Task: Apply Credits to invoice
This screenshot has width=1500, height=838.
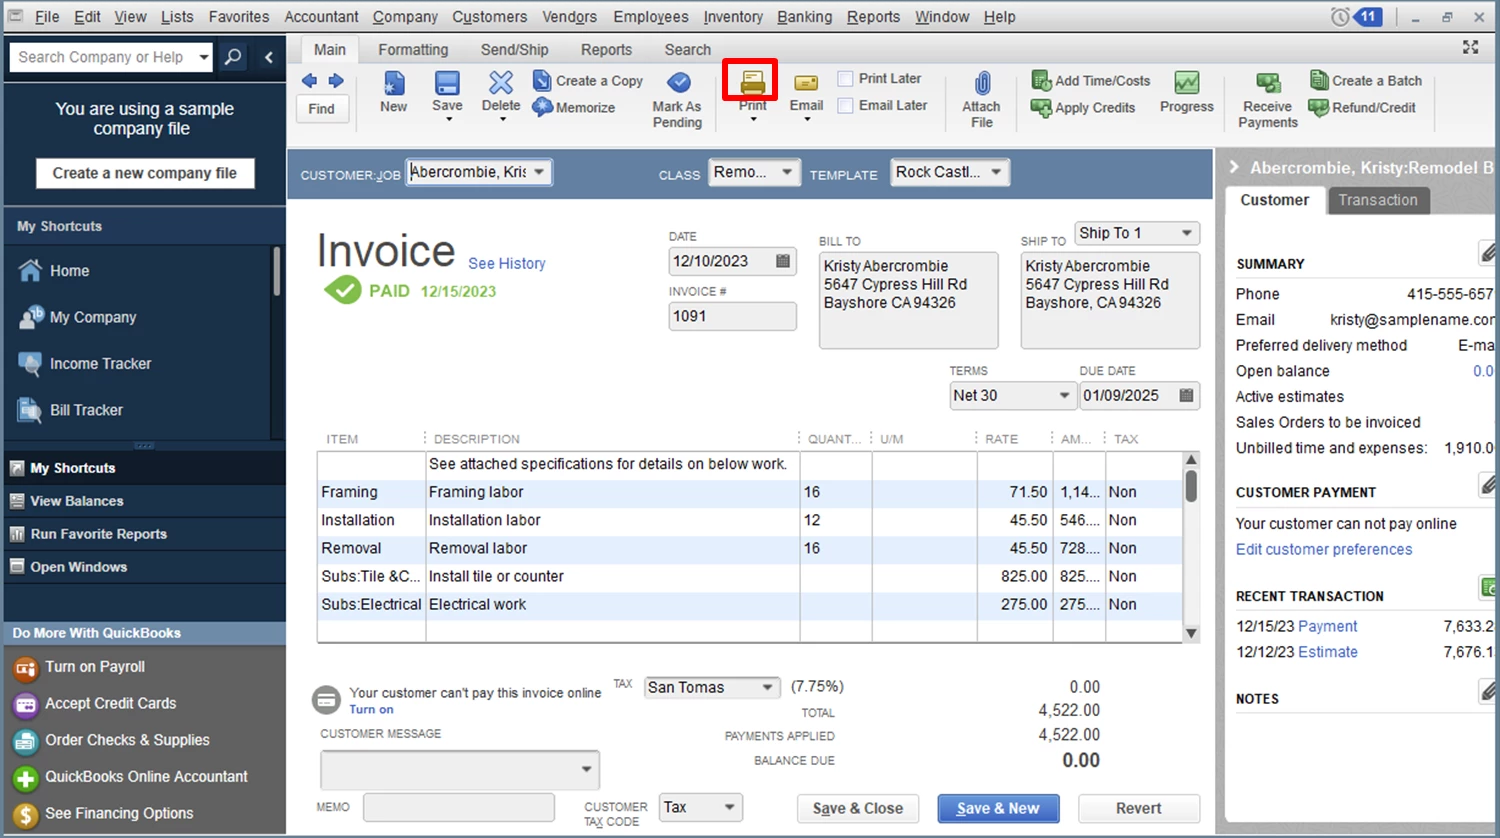Action: (x=1083, y=107)
